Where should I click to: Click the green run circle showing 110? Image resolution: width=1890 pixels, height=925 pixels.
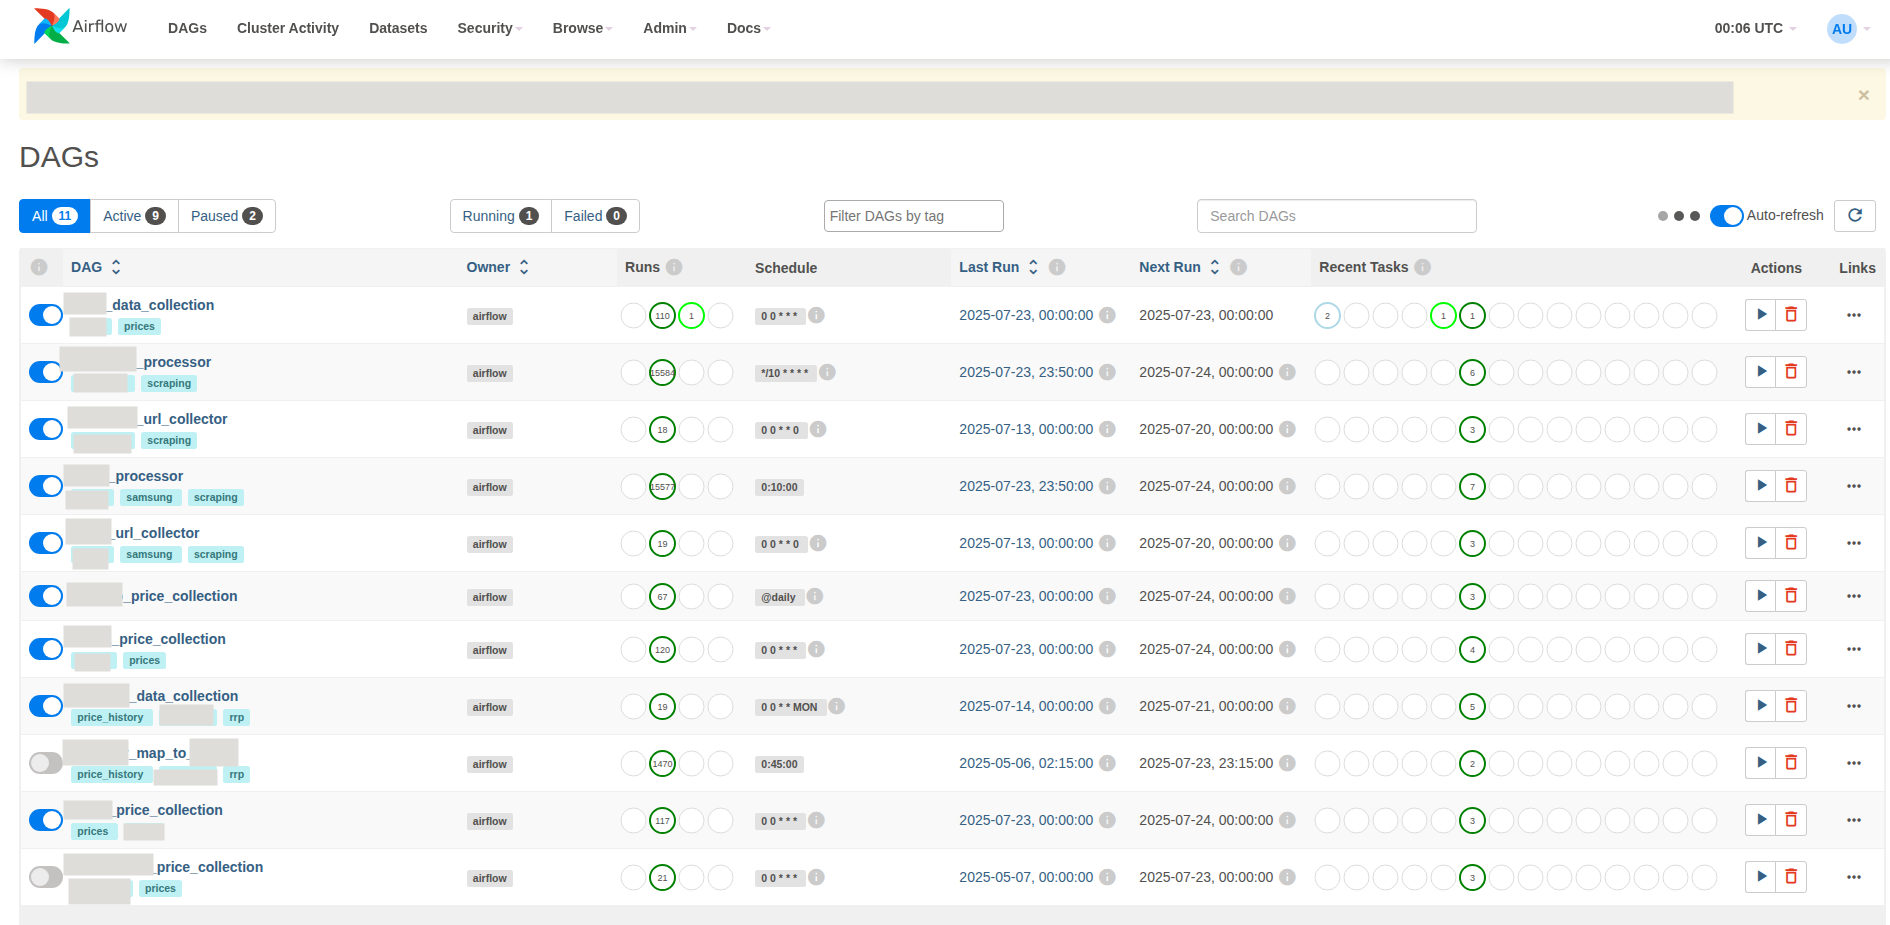point(662,316)
